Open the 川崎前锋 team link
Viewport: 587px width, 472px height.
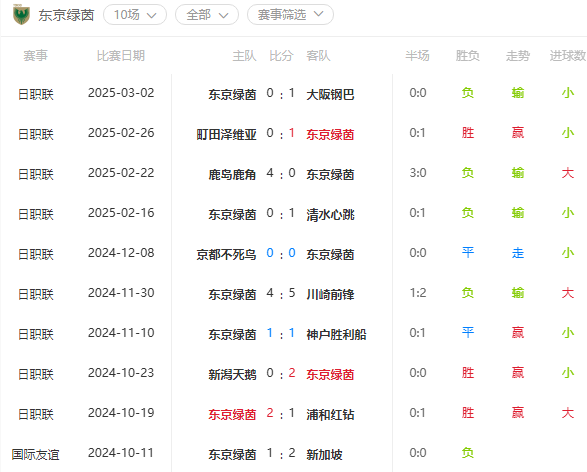click(330, 295)
